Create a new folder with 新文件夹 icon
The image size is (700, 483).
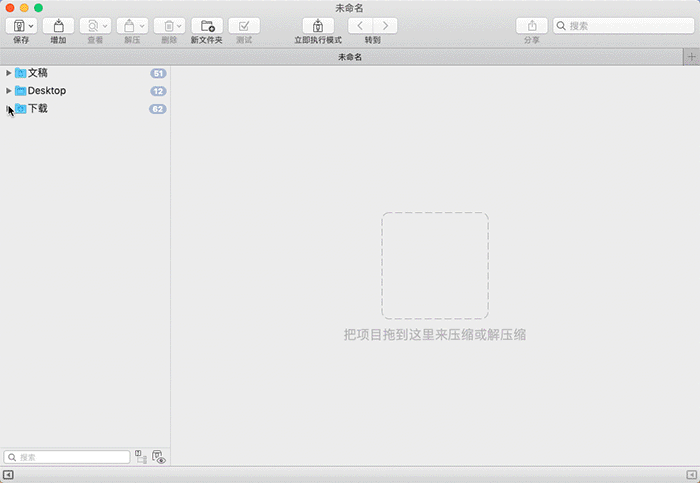pos(207,26)
